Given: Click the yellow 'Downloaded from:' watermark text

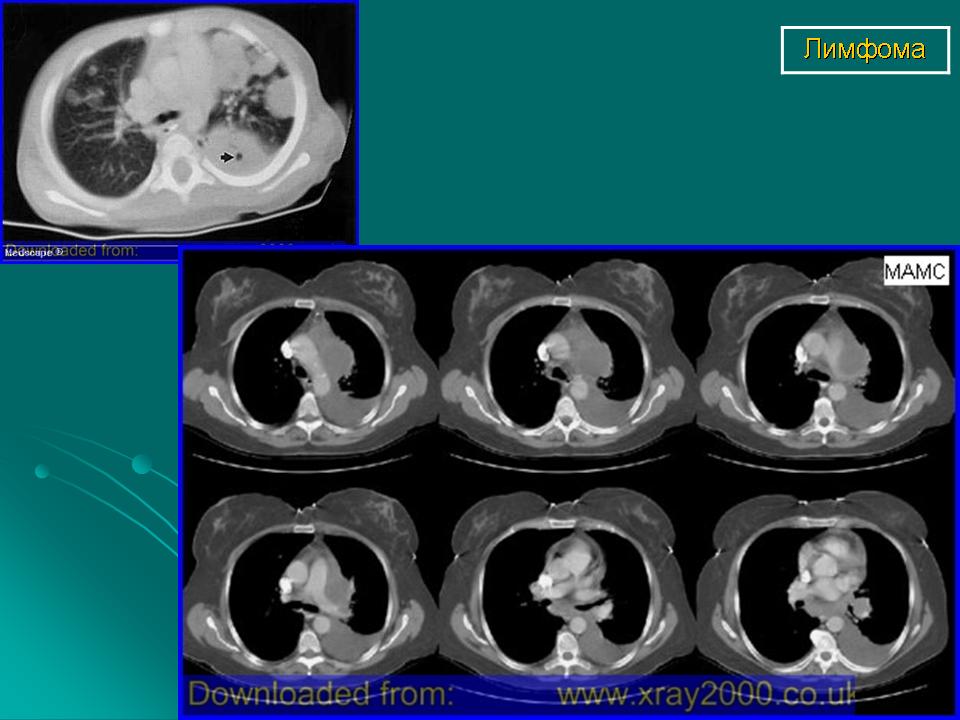Looking at the screenshot, I should pos(321,692).
